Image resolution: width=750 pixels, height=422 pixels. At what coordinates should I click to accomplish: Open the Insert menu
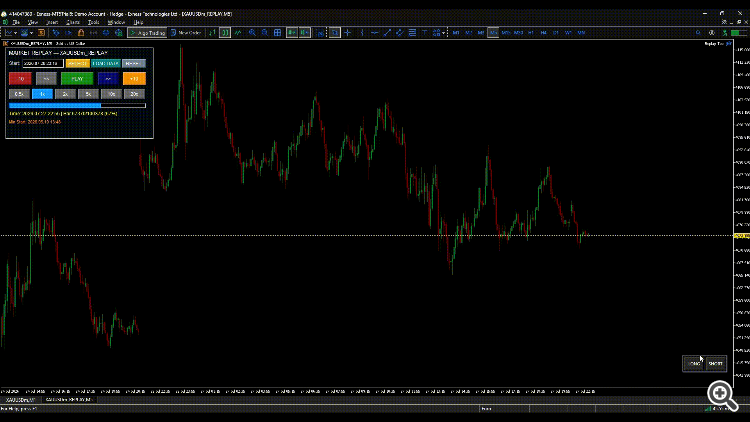pyautogui.click(x=52, y=22)
